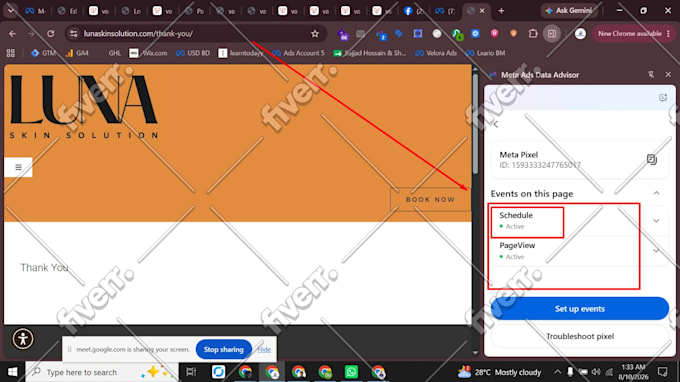
Task: Switch to the Facebook tab
Action: [x=413, y=11]
